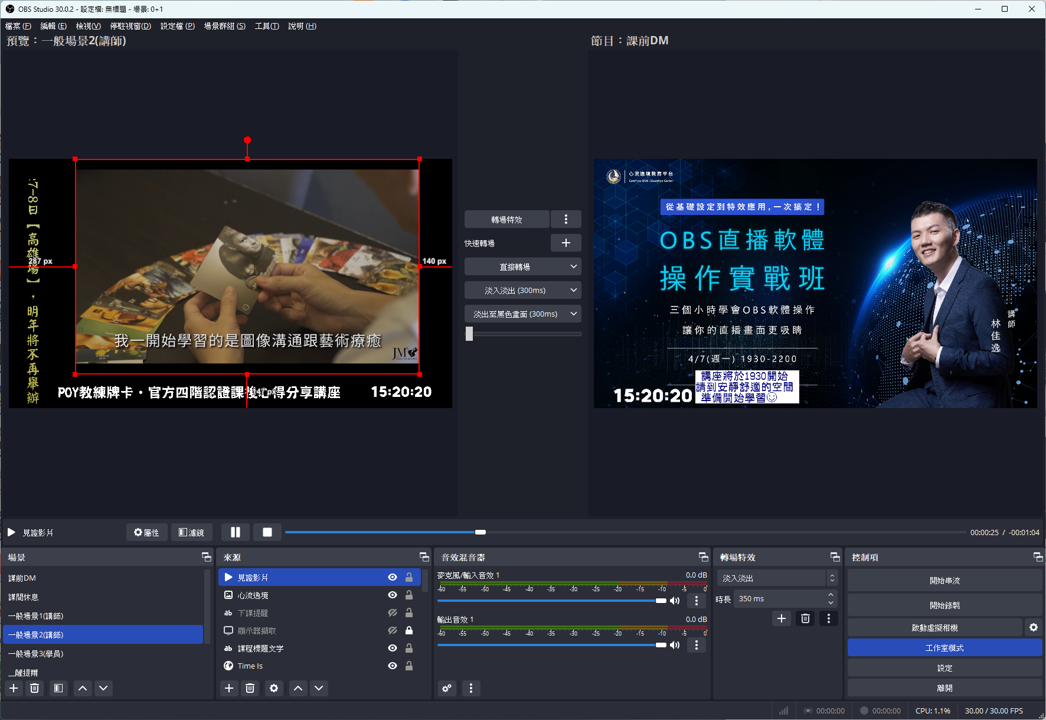Unlock the 顯示器擷取 source
This screenshot has width=1046, height=720.
(x=408, y=631)
